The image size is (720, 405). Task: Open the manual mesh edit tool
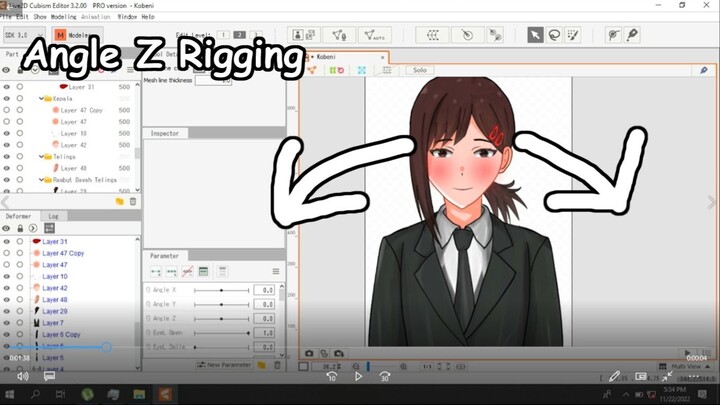pos(339,35)
